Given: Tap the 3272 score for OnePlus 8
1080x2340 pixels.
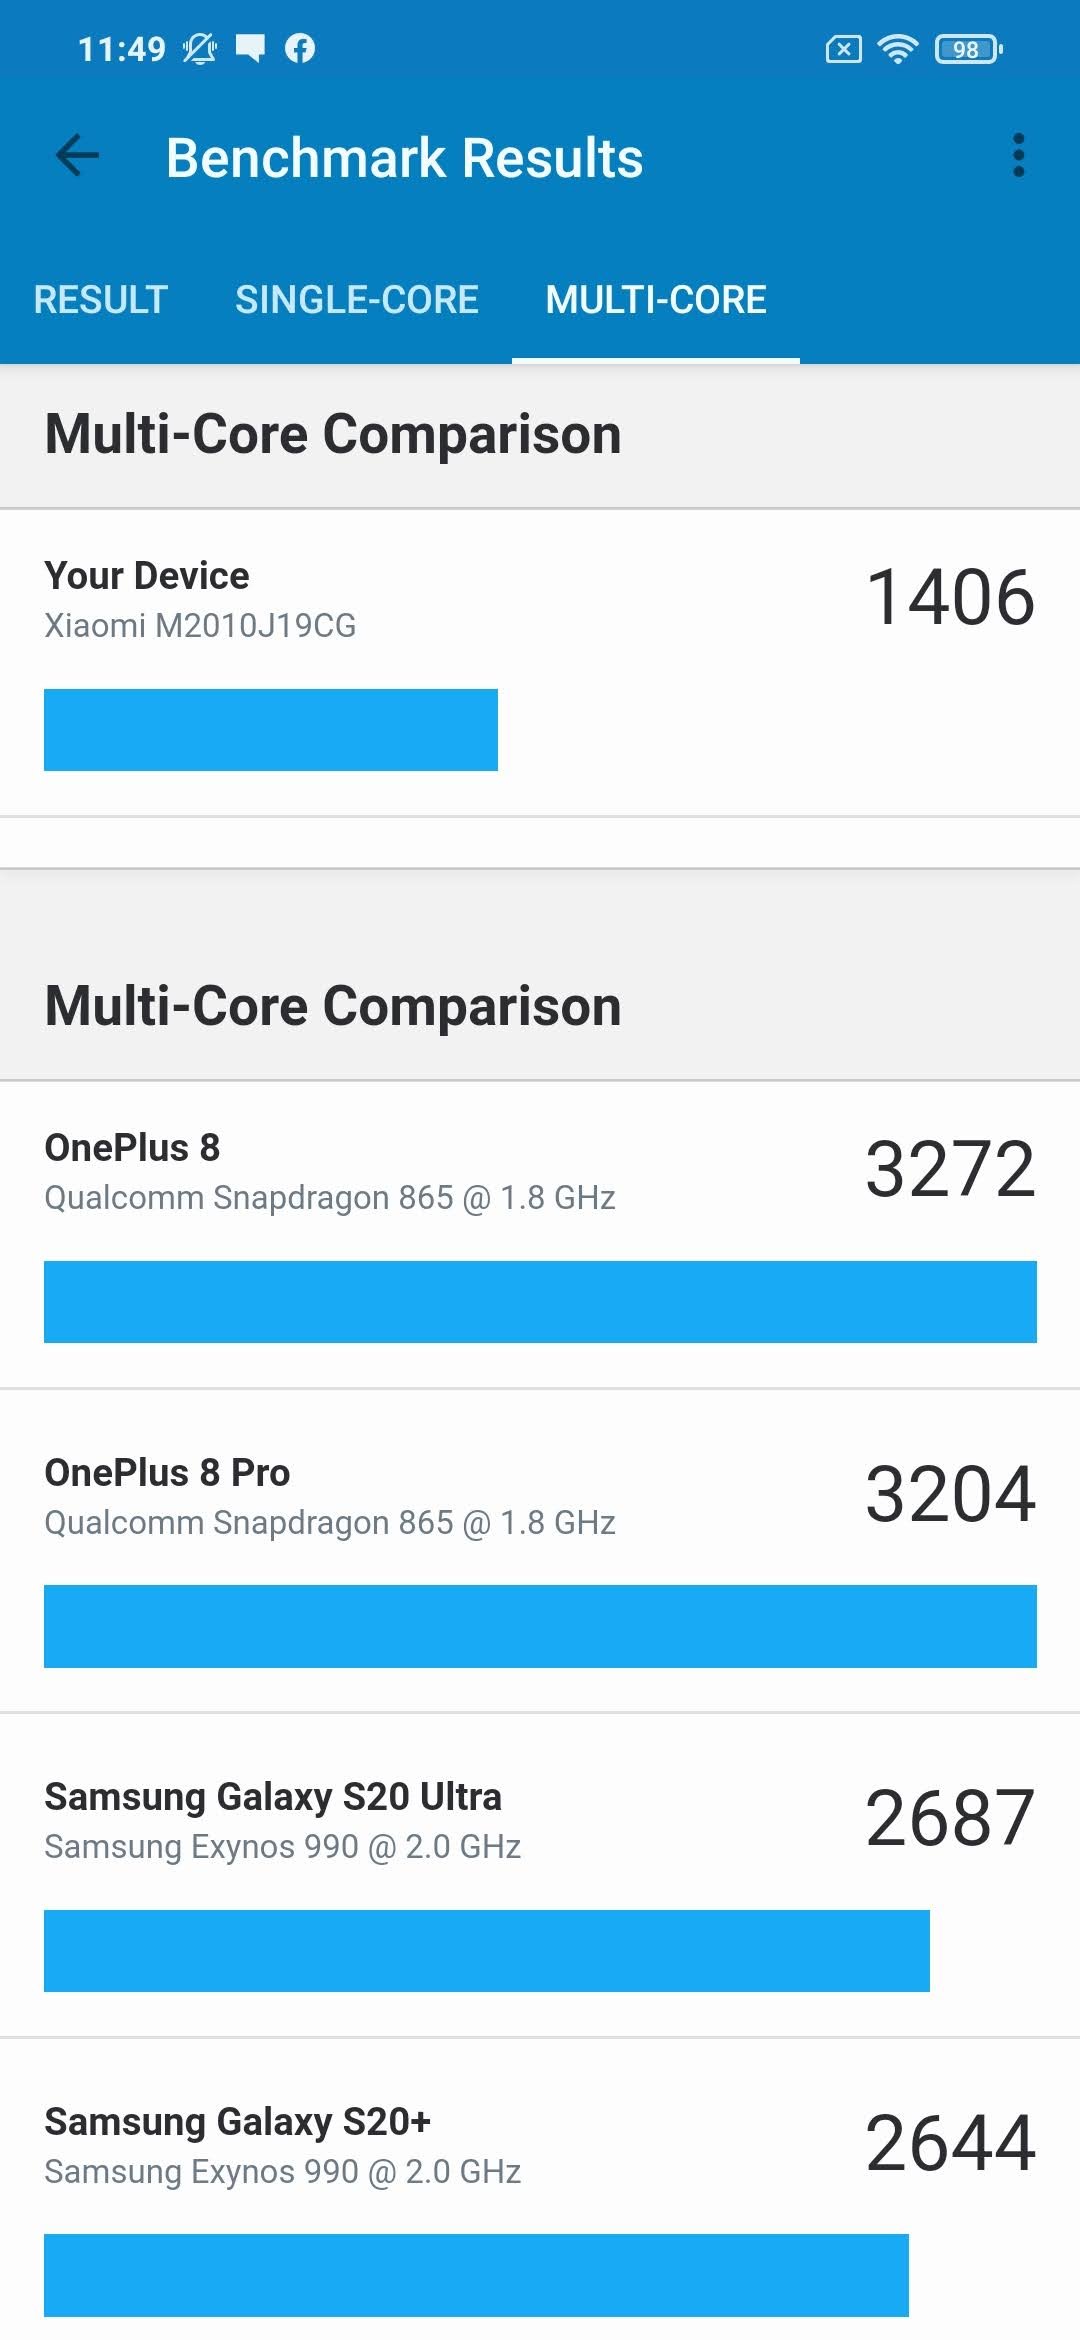Looking at the screenshot, I should (950, 1169).
